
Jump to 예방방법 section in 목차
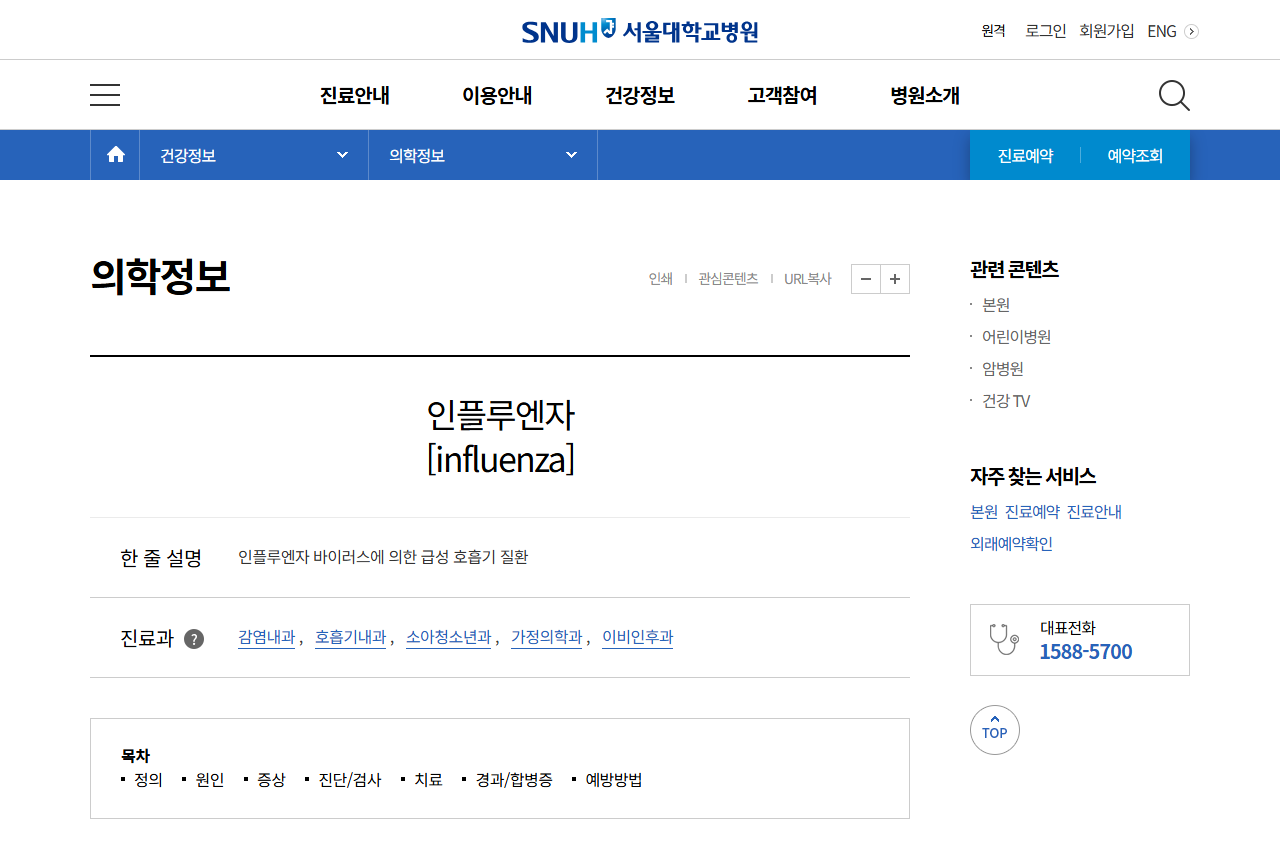[614, 780]
